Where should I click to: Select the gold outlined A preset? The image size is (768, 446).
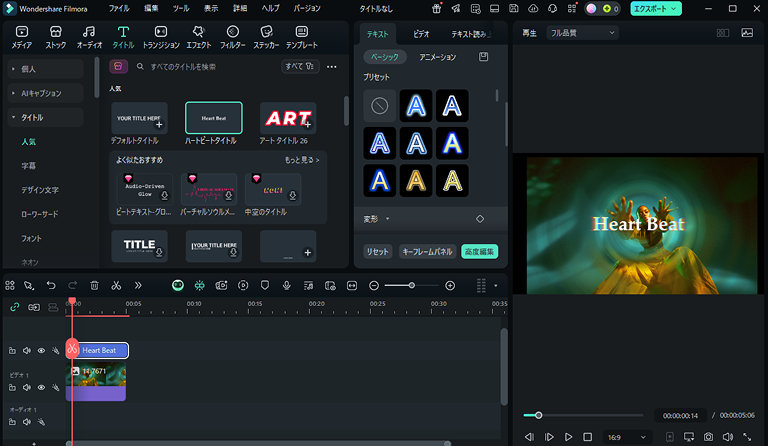416,181
